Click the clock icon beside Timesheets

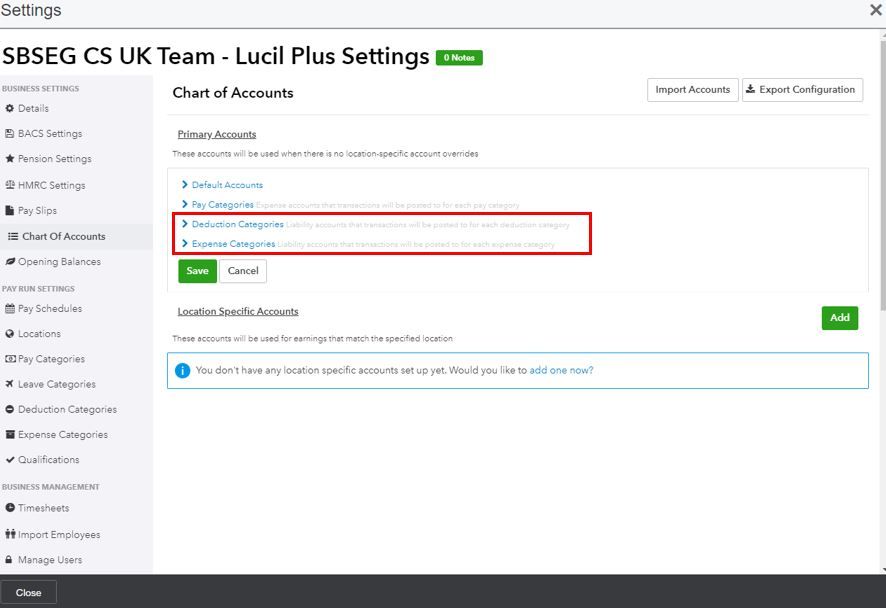click(x=10, y=509)
